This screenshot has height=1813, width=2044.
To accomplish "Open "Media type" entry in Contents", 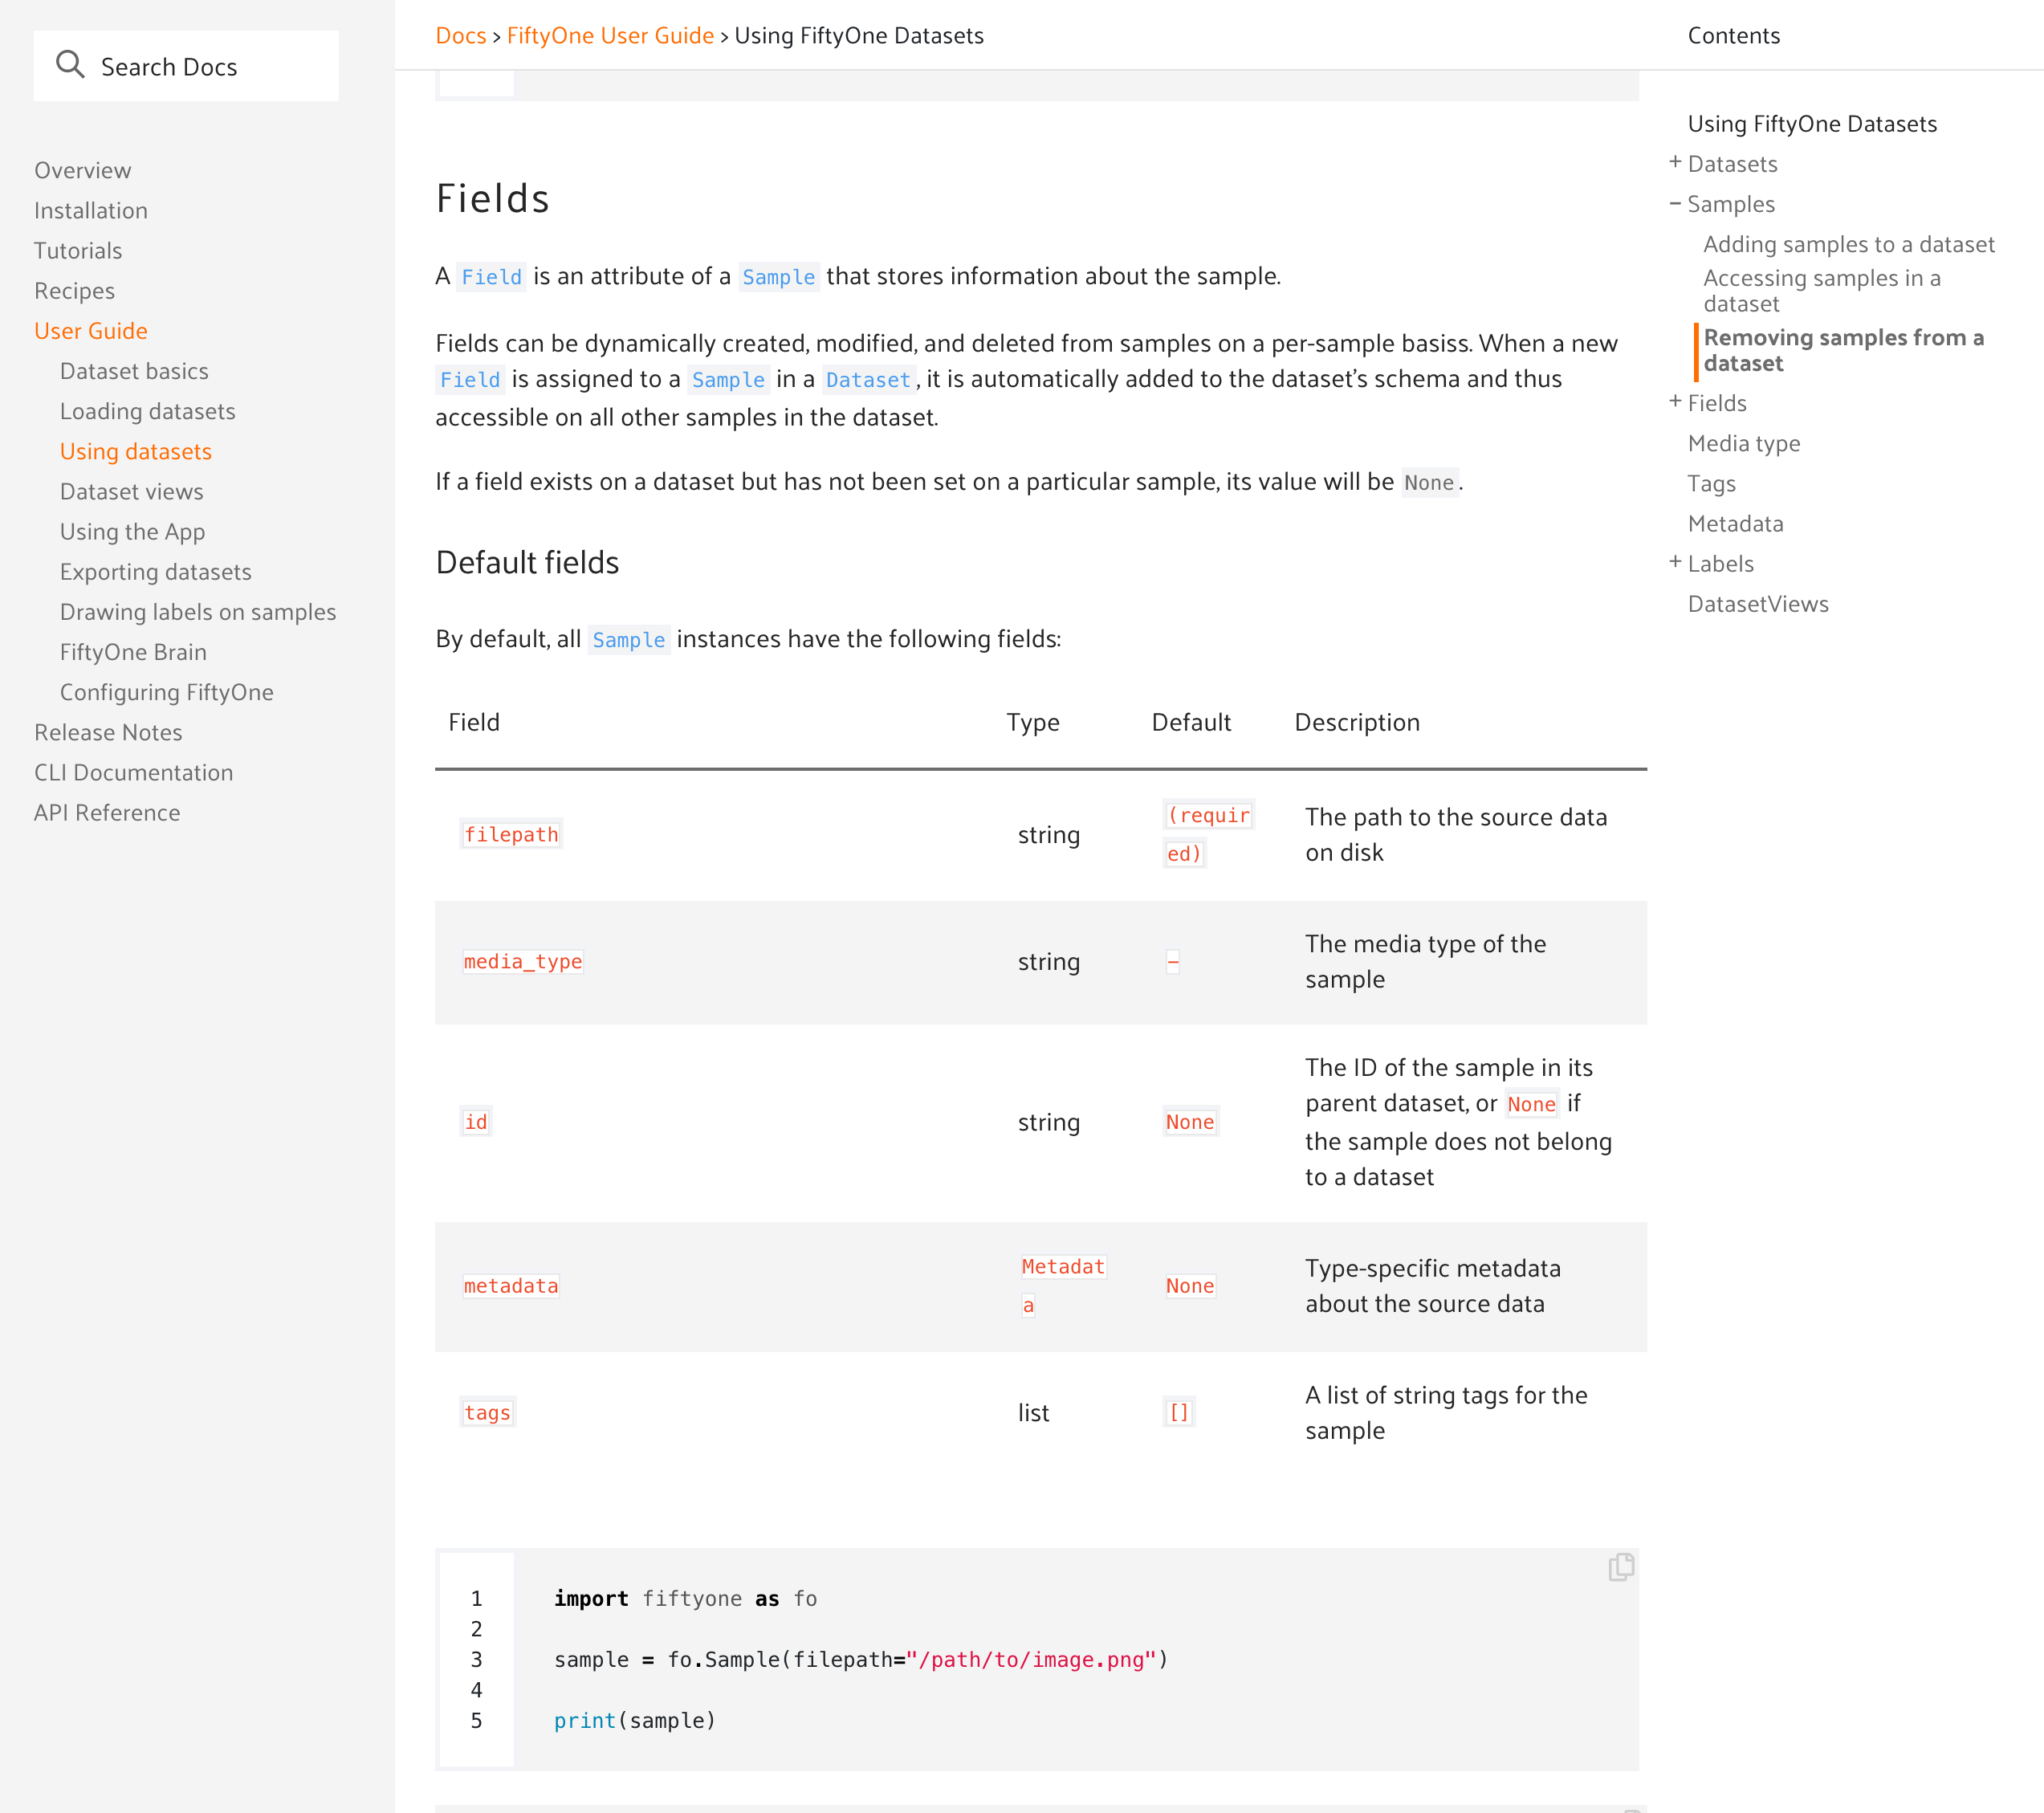I will pos(1743,442).
